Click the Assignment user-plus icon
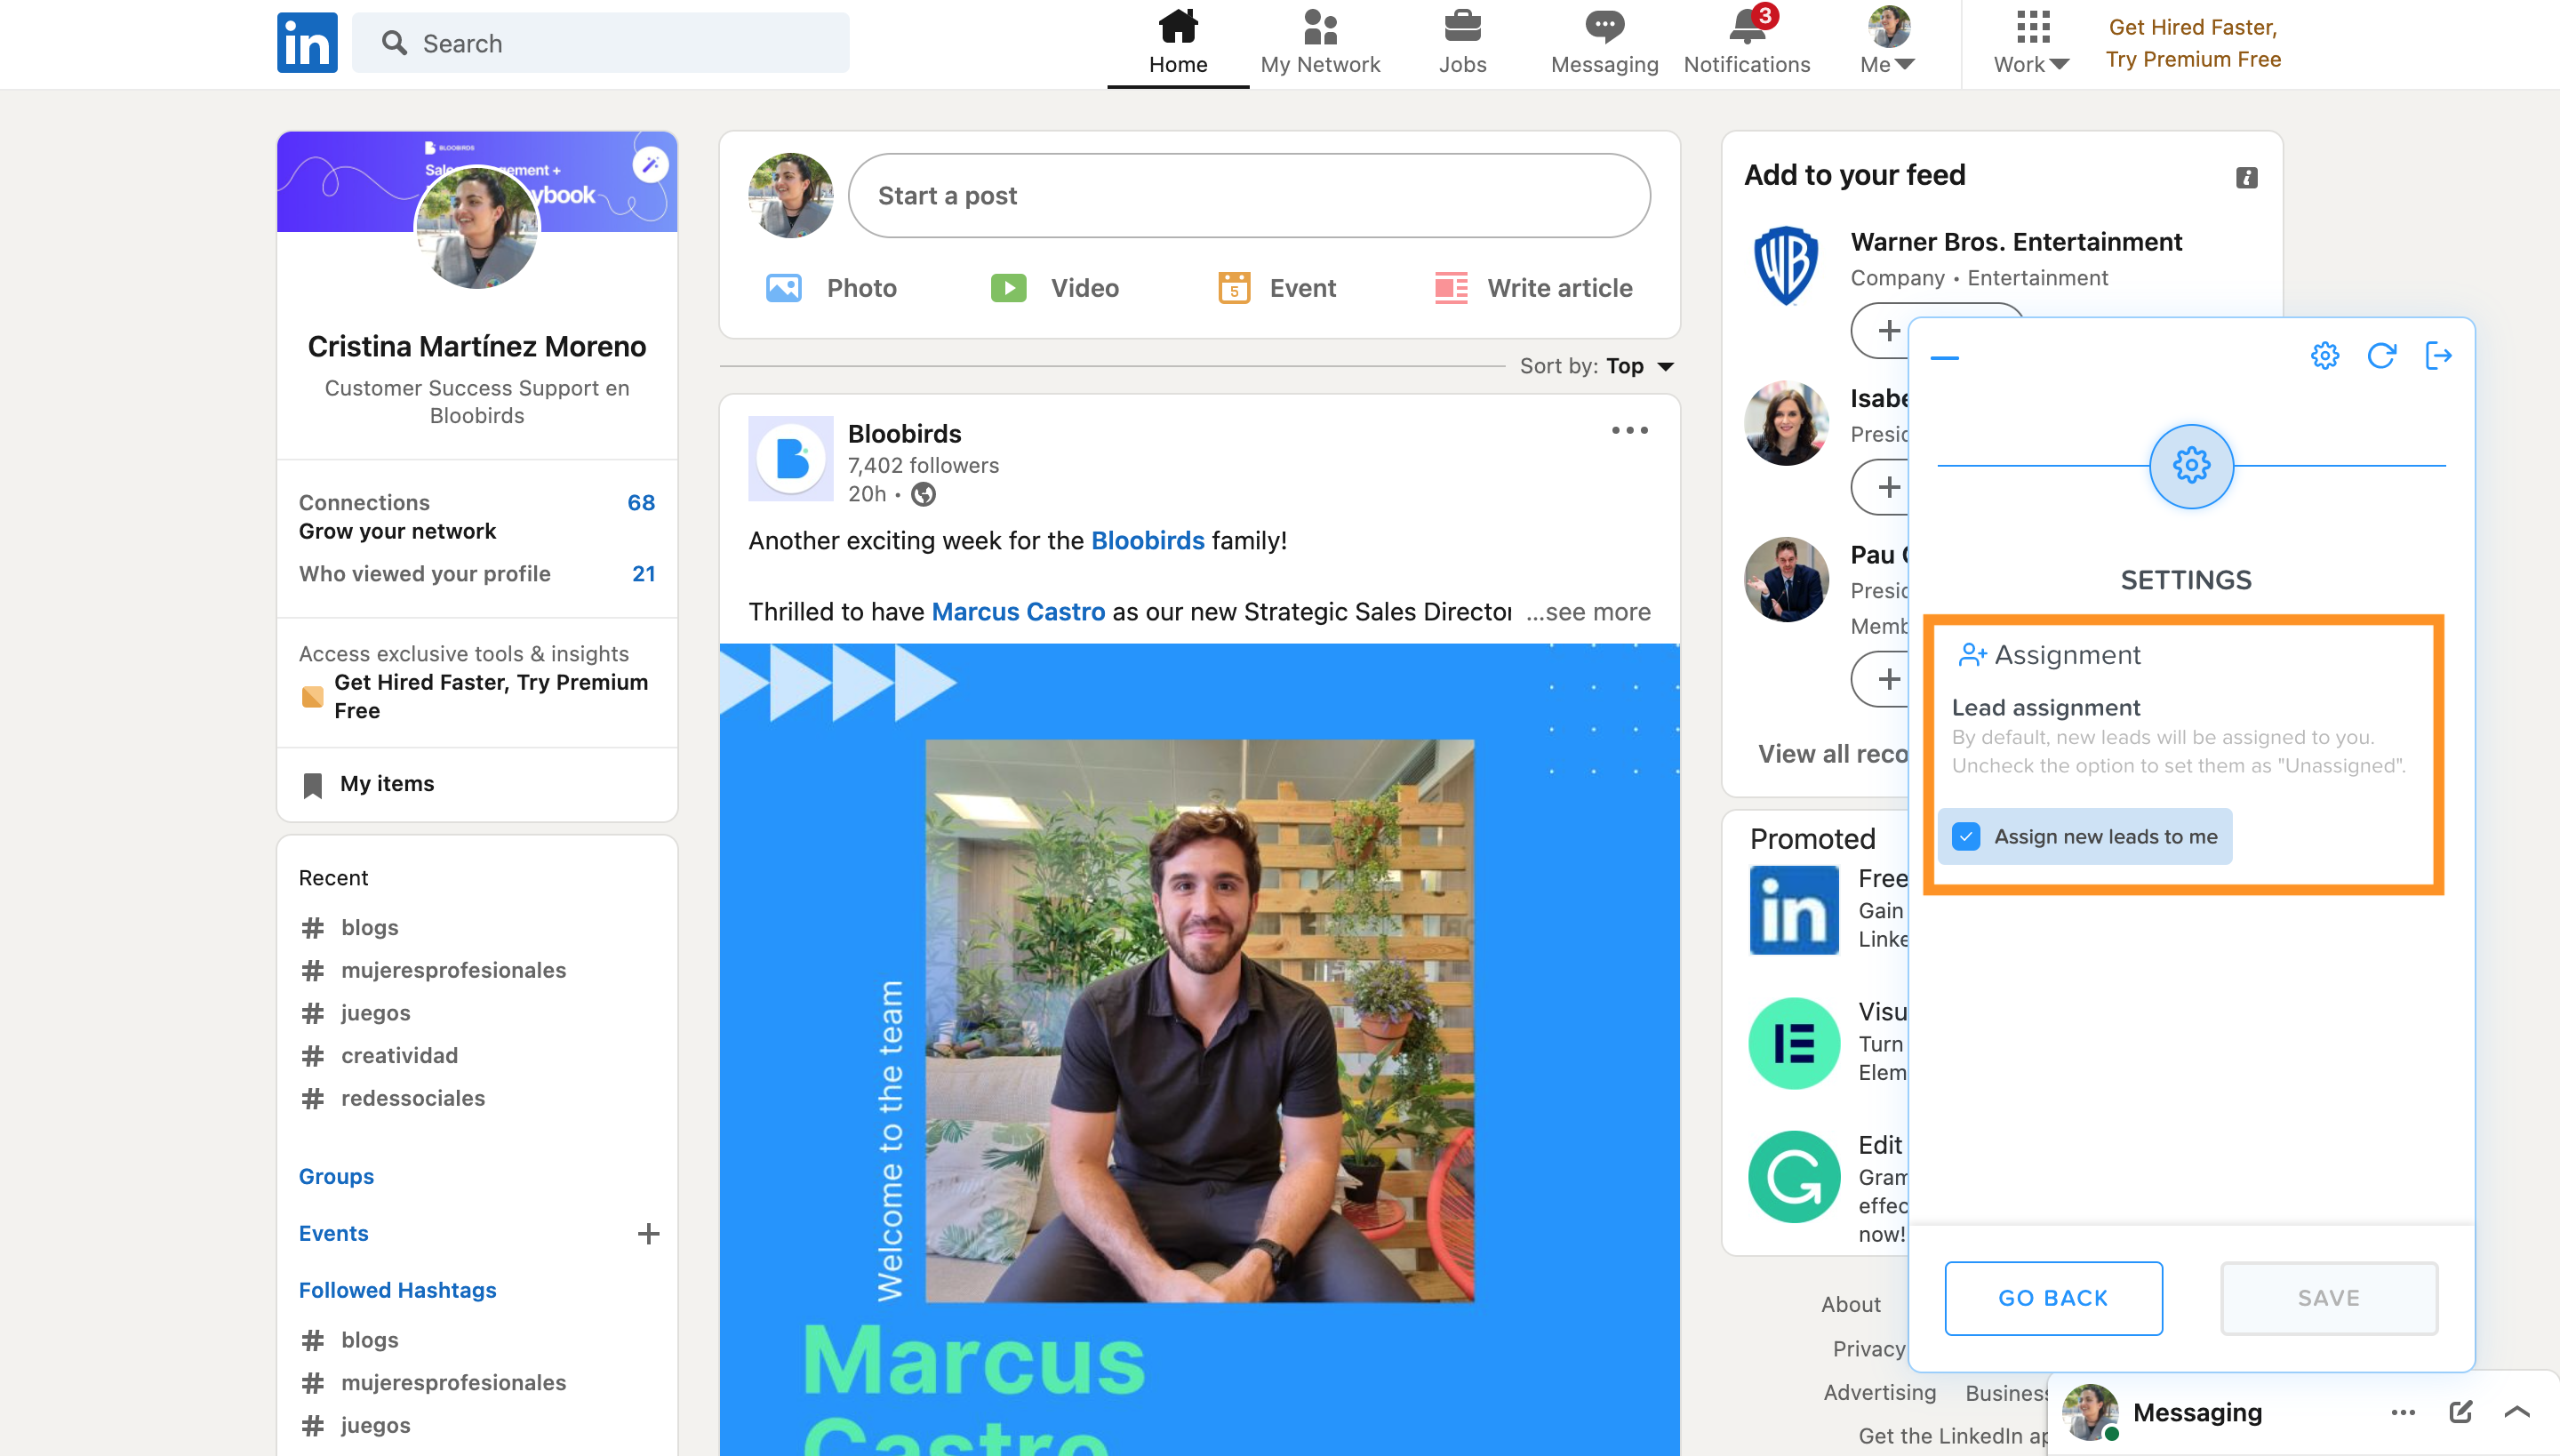2560x1456 pixels. pos(1972,655)
